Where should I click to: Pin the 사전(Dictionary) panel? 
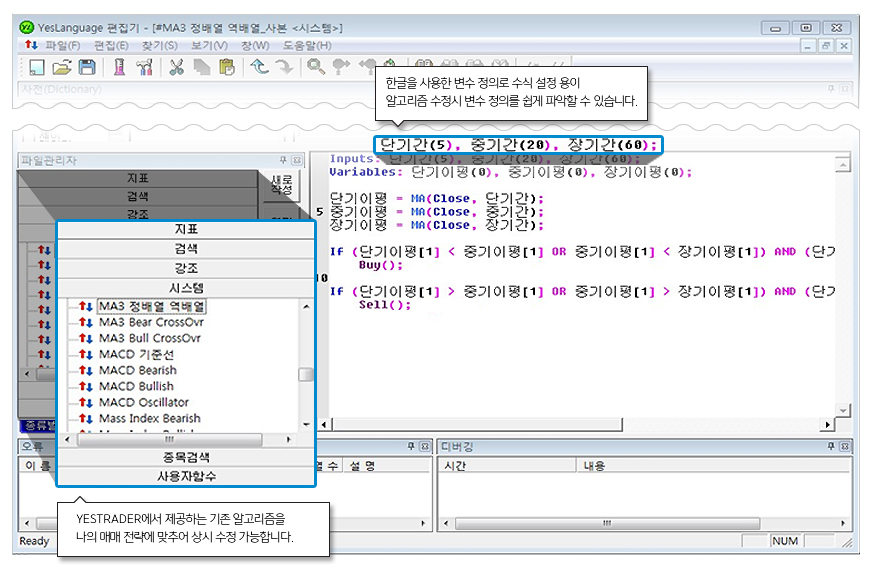832,89
